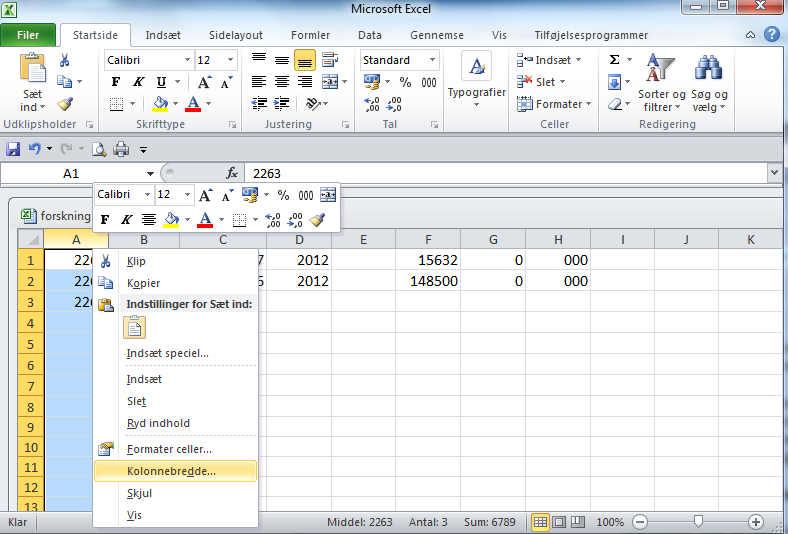Open the Filer backstage button

[28, 35]
